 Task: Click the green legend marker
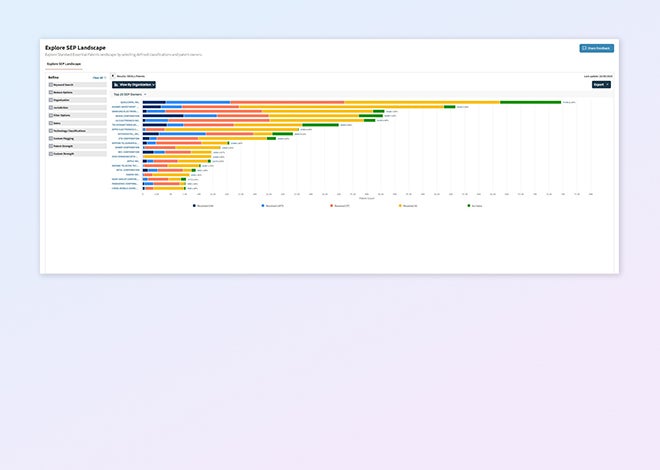469,205
